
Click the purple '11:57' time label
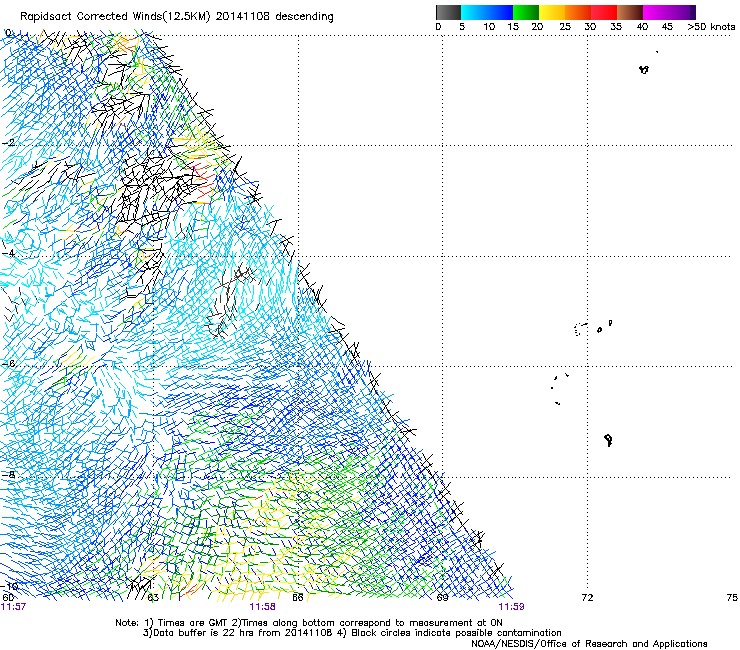pyautogui.click(x=13, y=607)
